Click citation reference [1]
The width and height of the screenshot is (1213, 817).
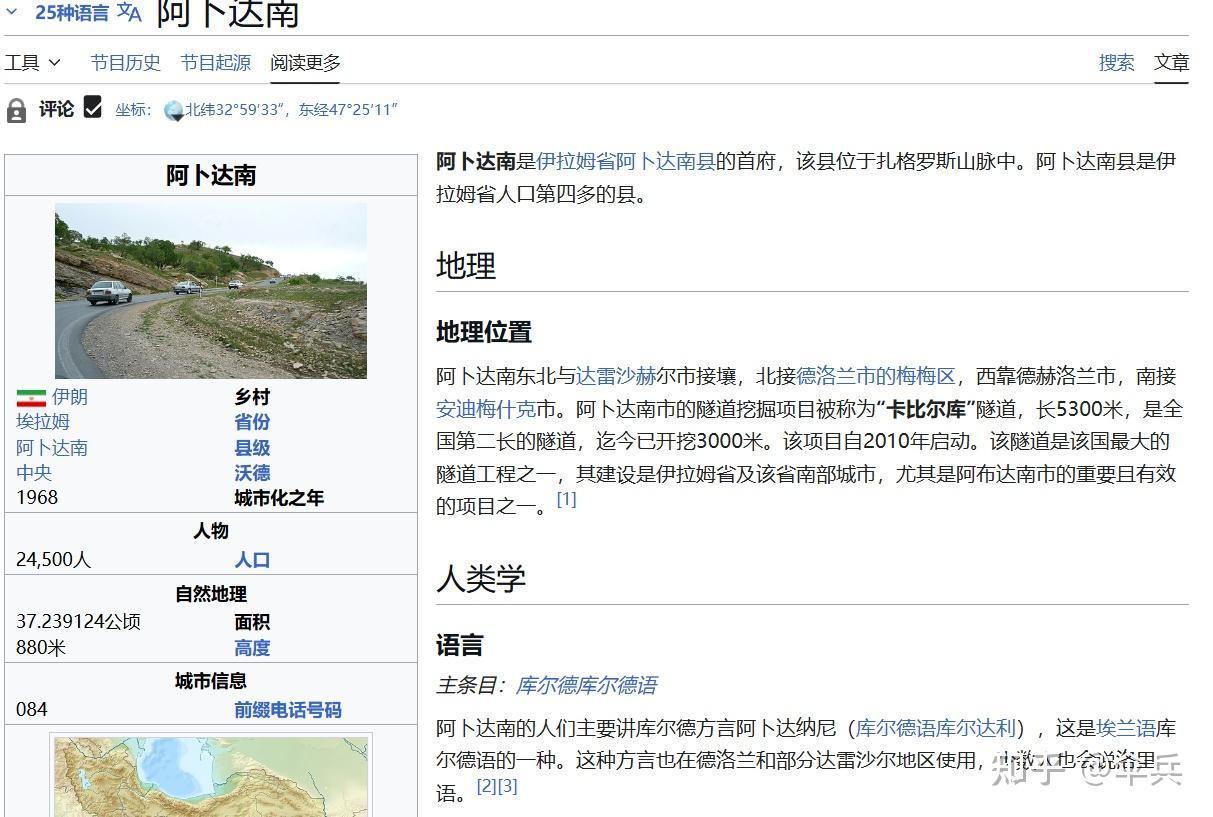click(567, 499)
